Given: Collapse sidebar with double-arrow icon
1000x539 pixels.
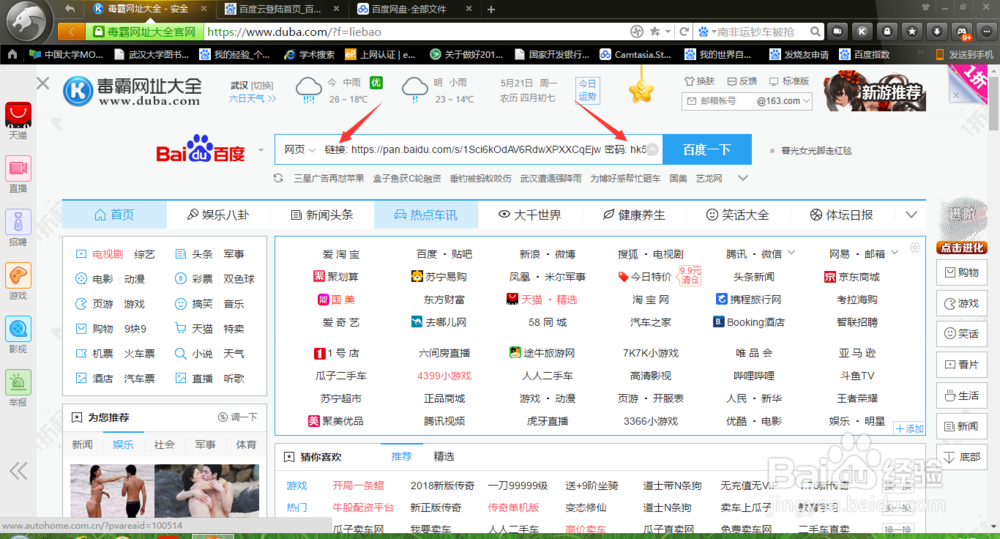Looking at the screenshot, I should point(18,471).
